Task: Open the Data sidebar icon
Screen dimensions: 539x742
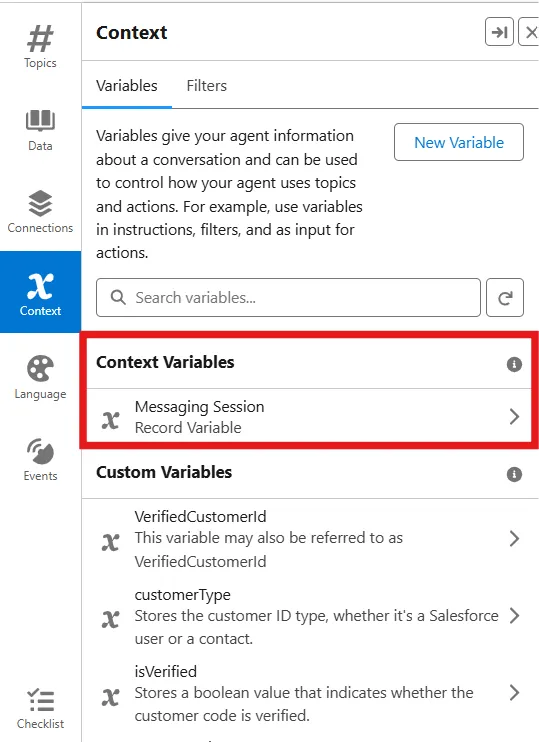Action: [40, 130]
